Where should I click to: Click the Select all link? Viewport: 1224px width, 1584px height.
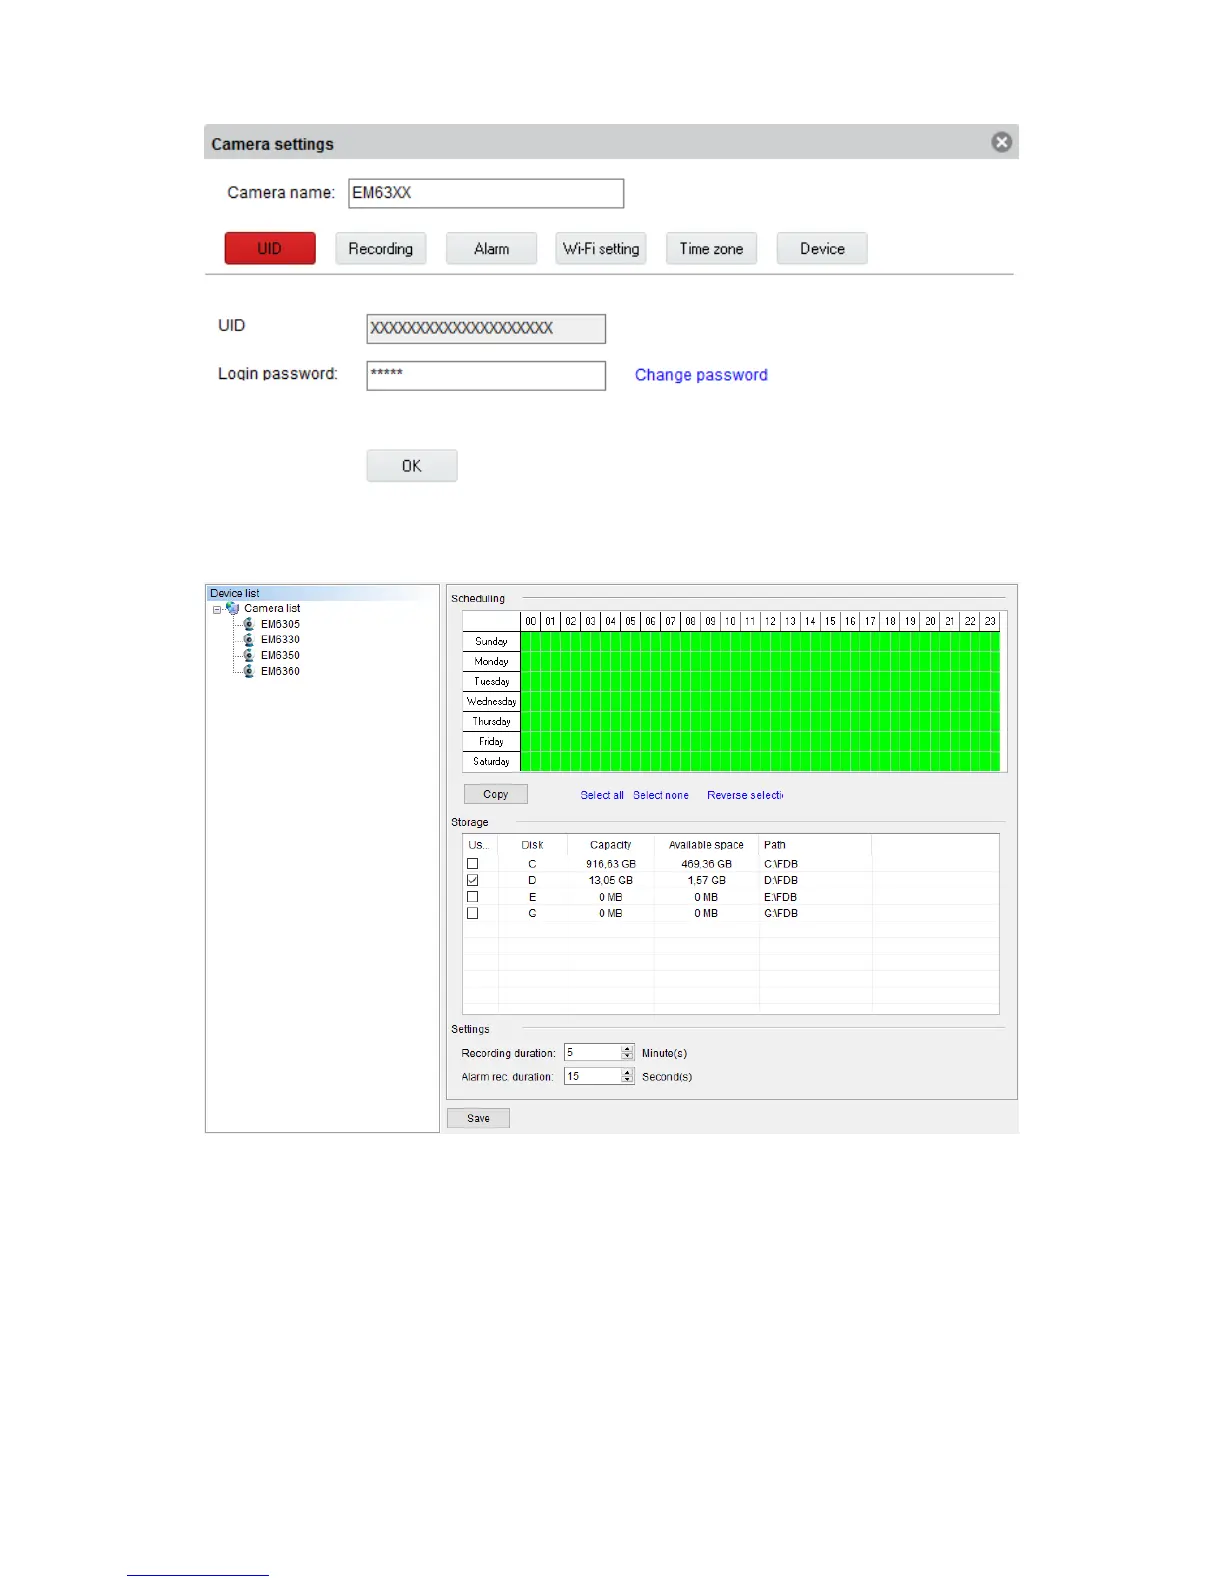pos(602,795)
